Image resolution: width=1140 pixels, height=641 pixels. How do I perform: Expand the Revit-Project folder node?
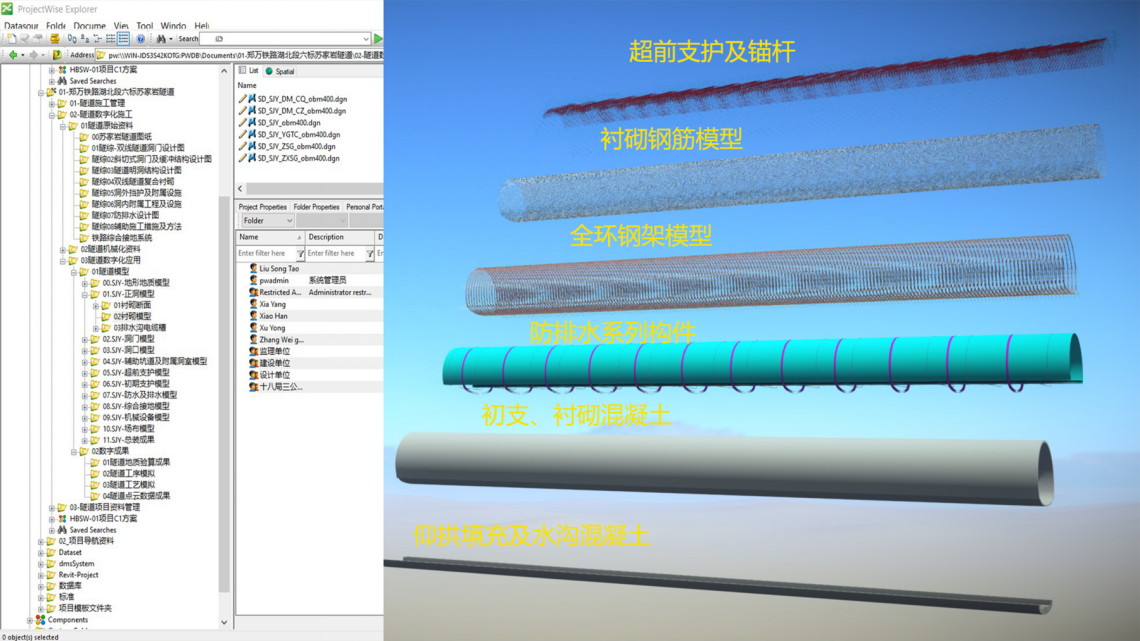pos(40,575)
